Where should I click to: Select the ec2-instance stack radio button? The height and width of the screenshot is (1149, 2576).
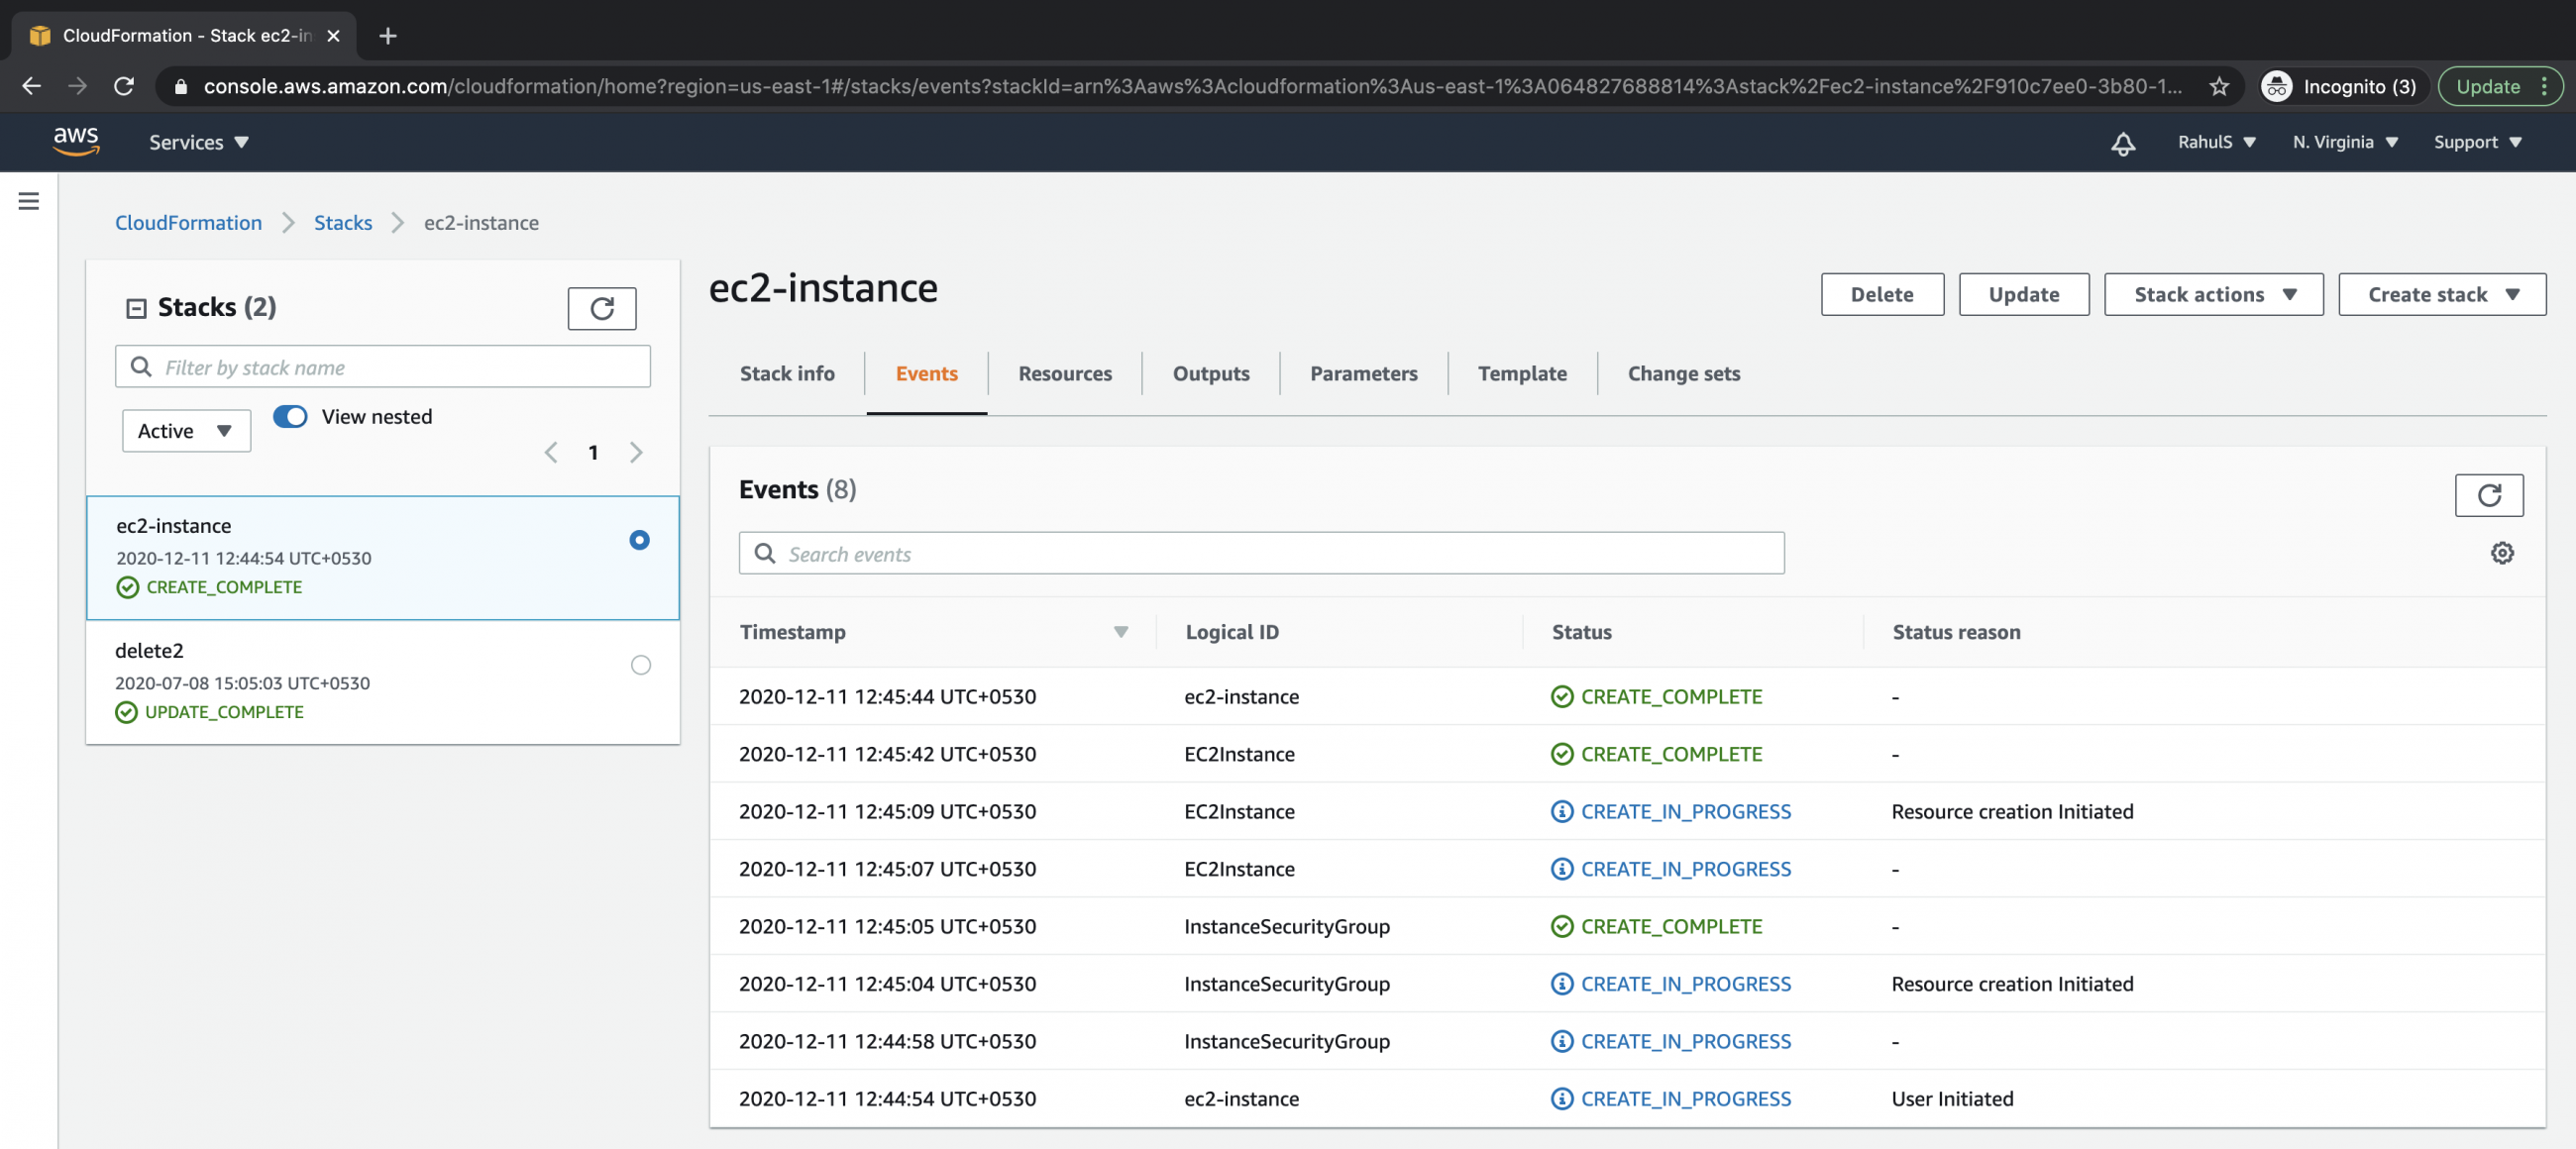pyautogui.click(x=639, y=540)
